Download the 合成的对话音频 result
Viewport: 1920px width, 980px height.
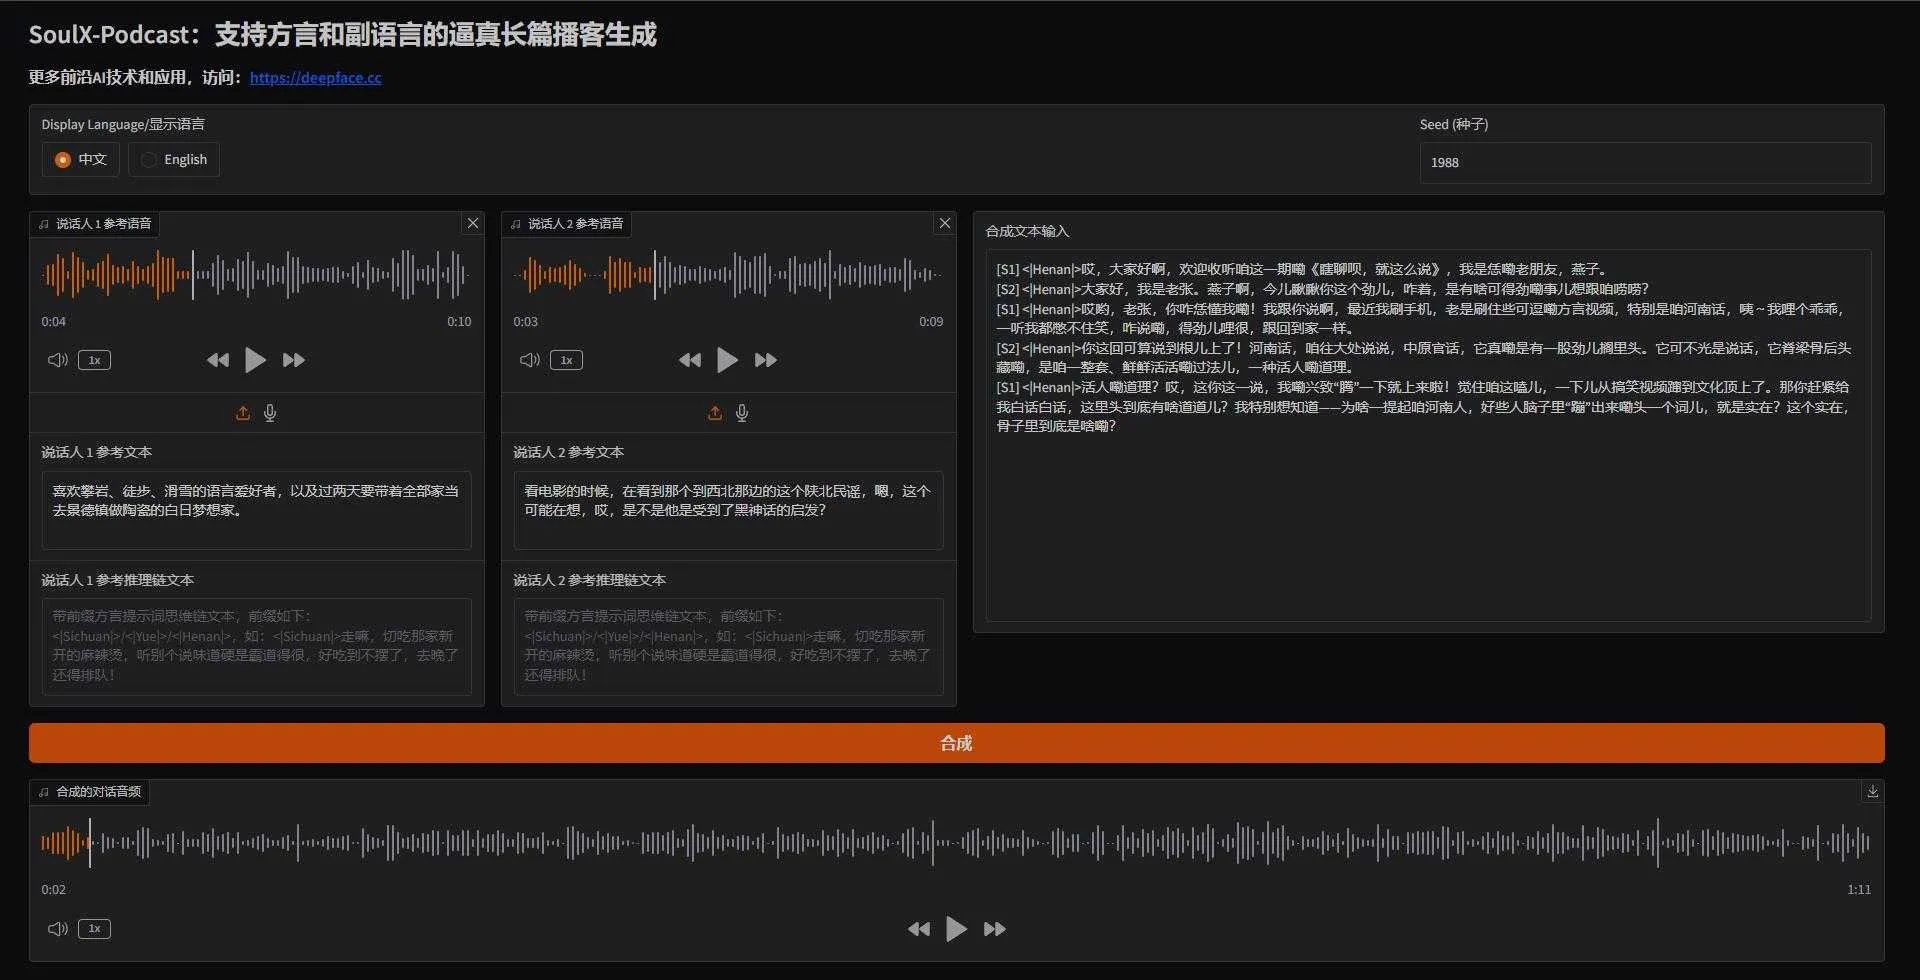(x=1872, y=790)
